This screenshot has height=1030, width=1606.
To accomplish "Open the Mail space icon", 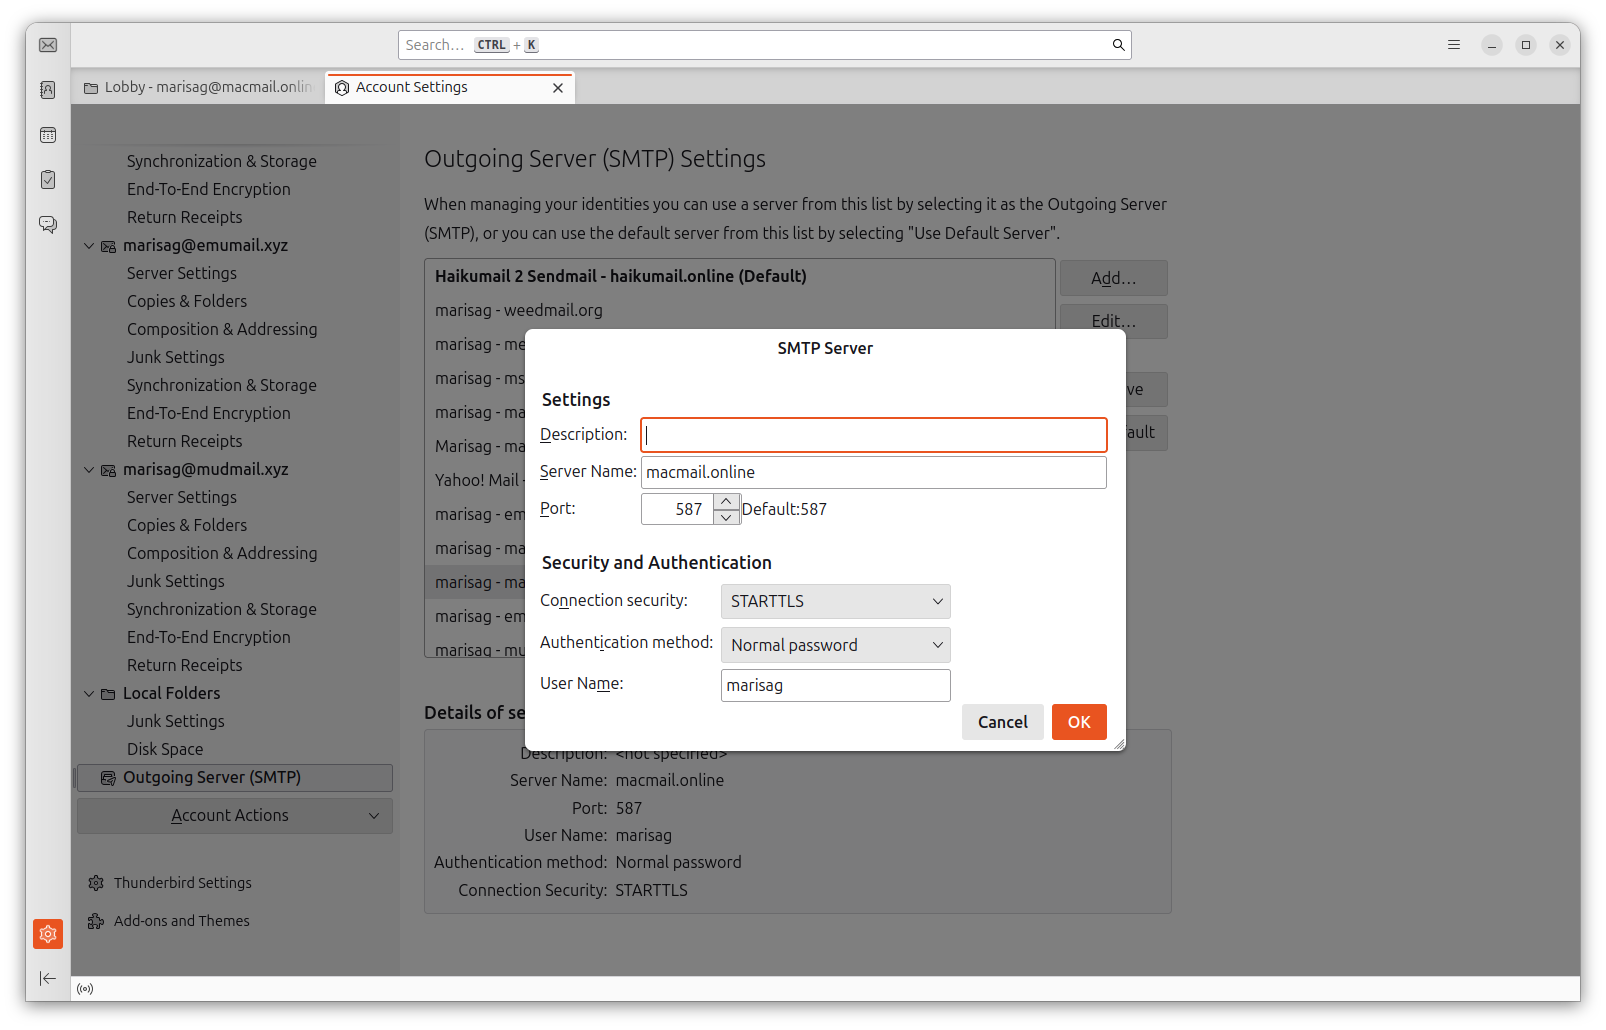I will click(48, 45).
